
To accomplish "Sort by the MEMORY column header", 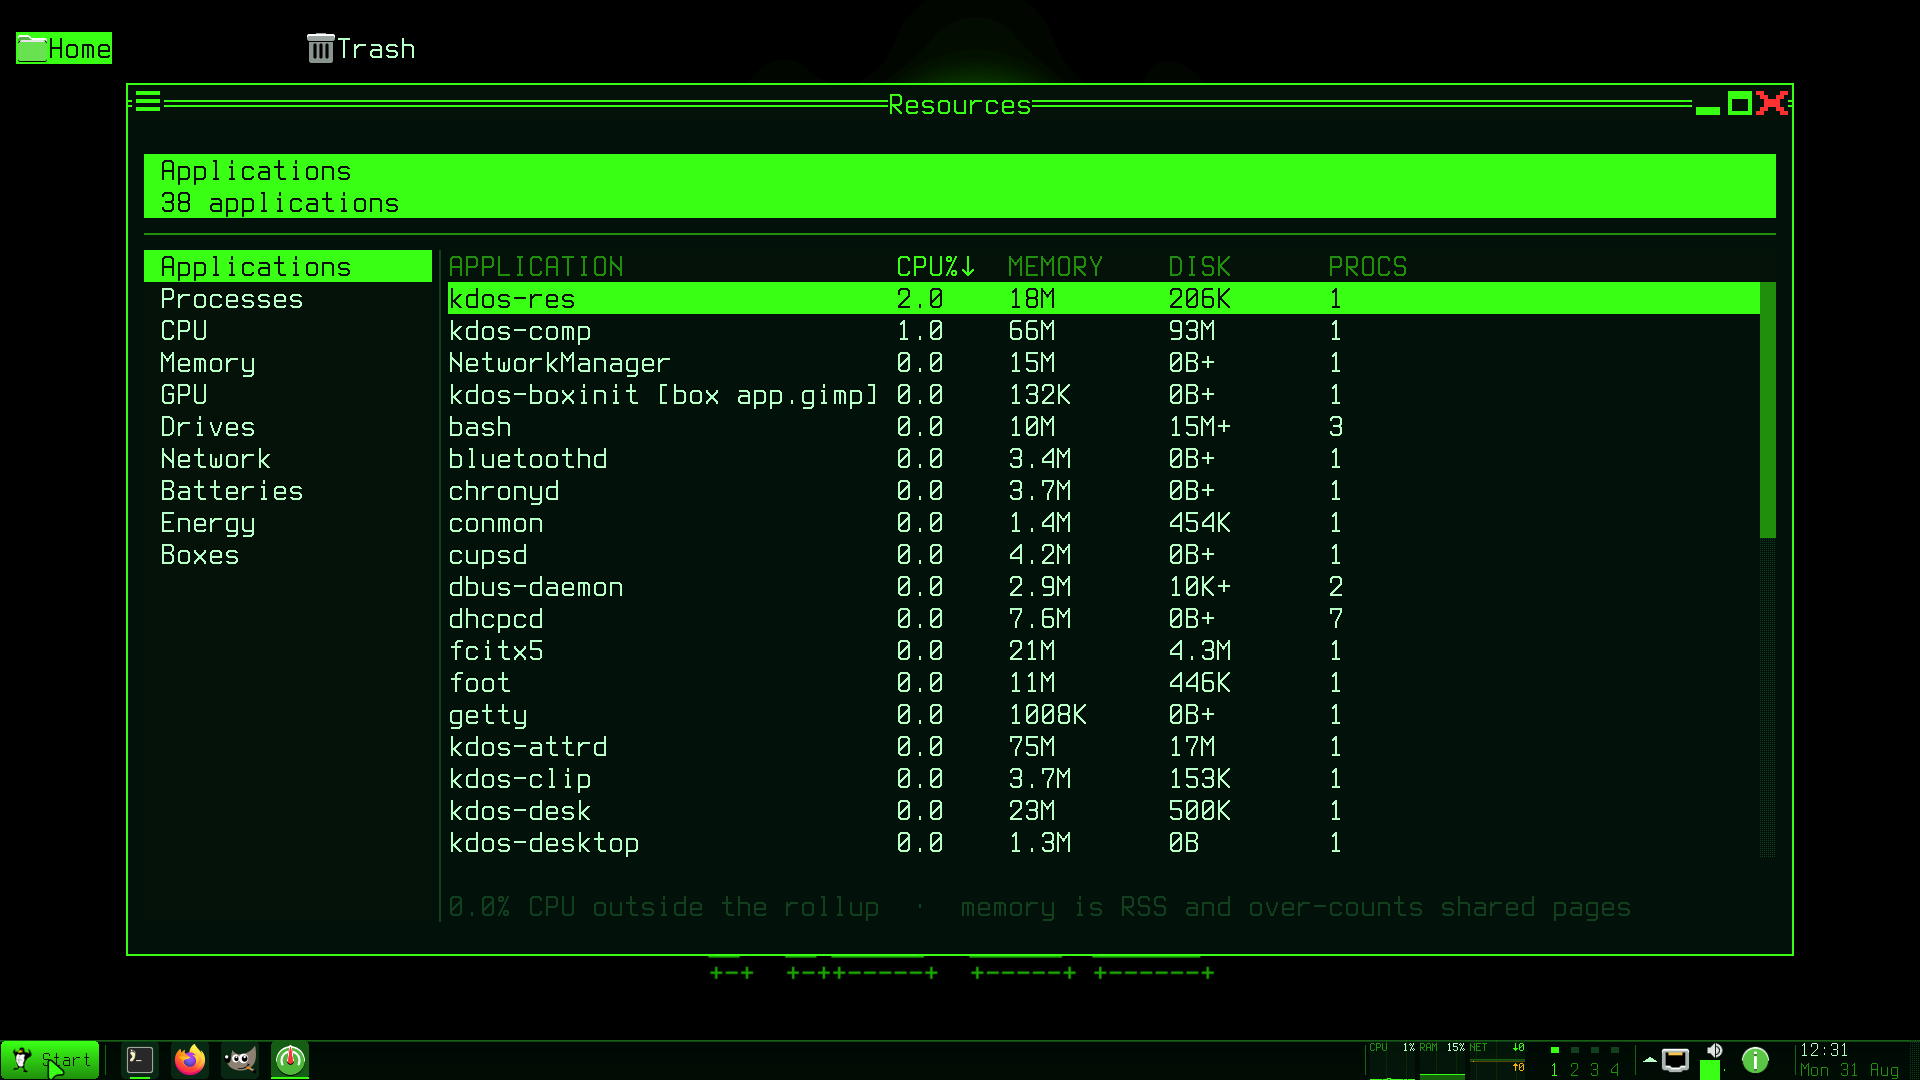I will (1056, 266).
